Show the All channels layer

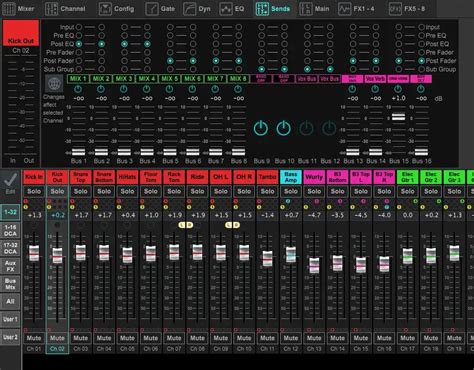(10, 301)
